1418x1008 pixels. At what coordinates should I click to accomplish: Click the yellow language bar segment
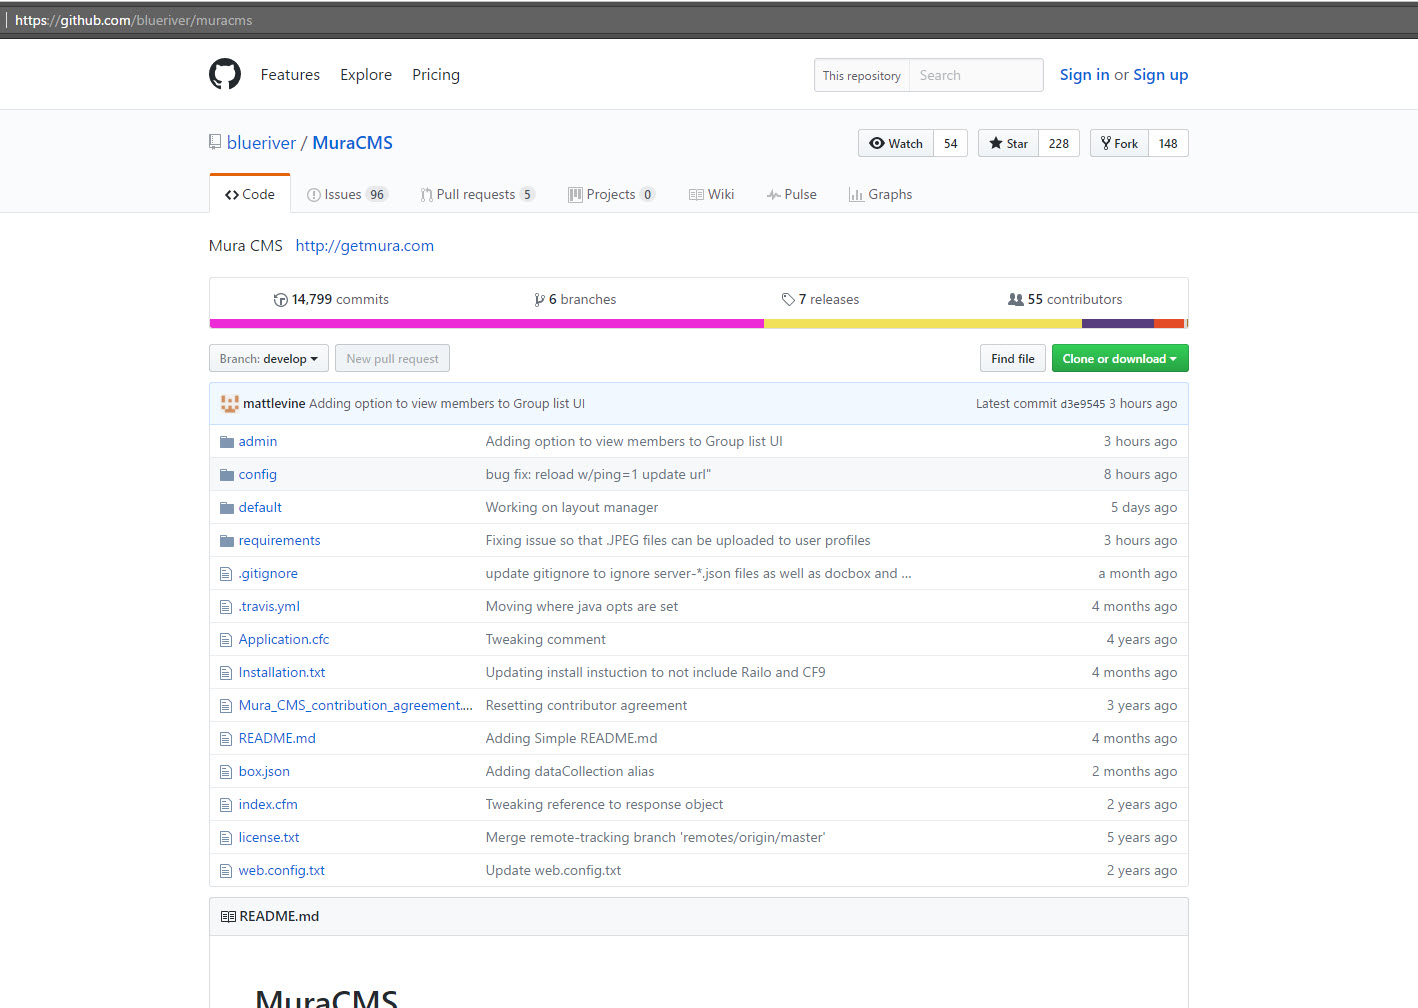coord(923,323)
